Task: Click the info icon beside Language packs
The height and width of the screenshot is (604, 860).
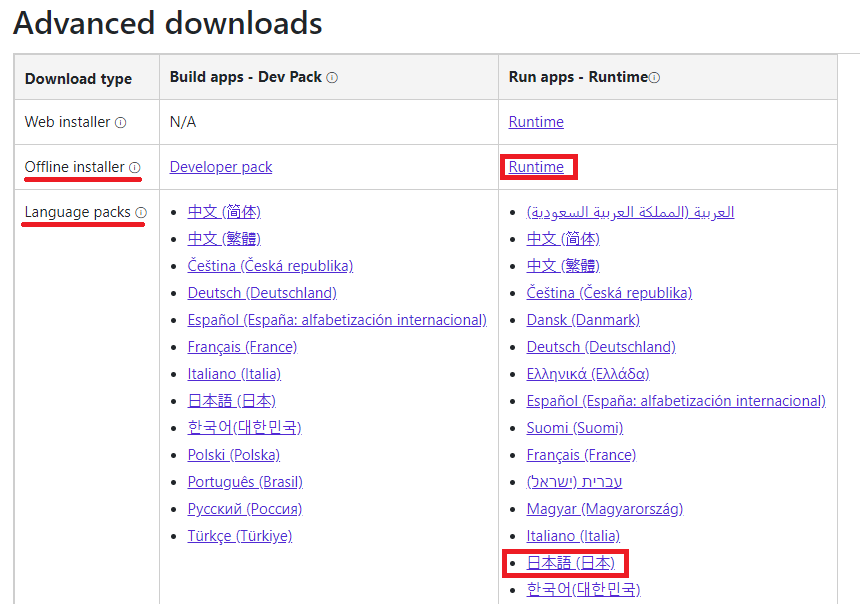Action: click(141, 213)
